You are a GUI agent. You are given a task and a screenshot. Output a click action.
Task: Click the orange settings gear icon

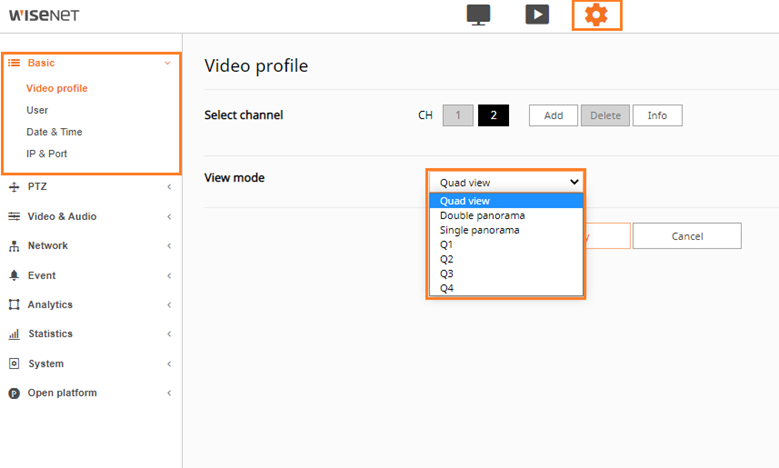(596, 15)
